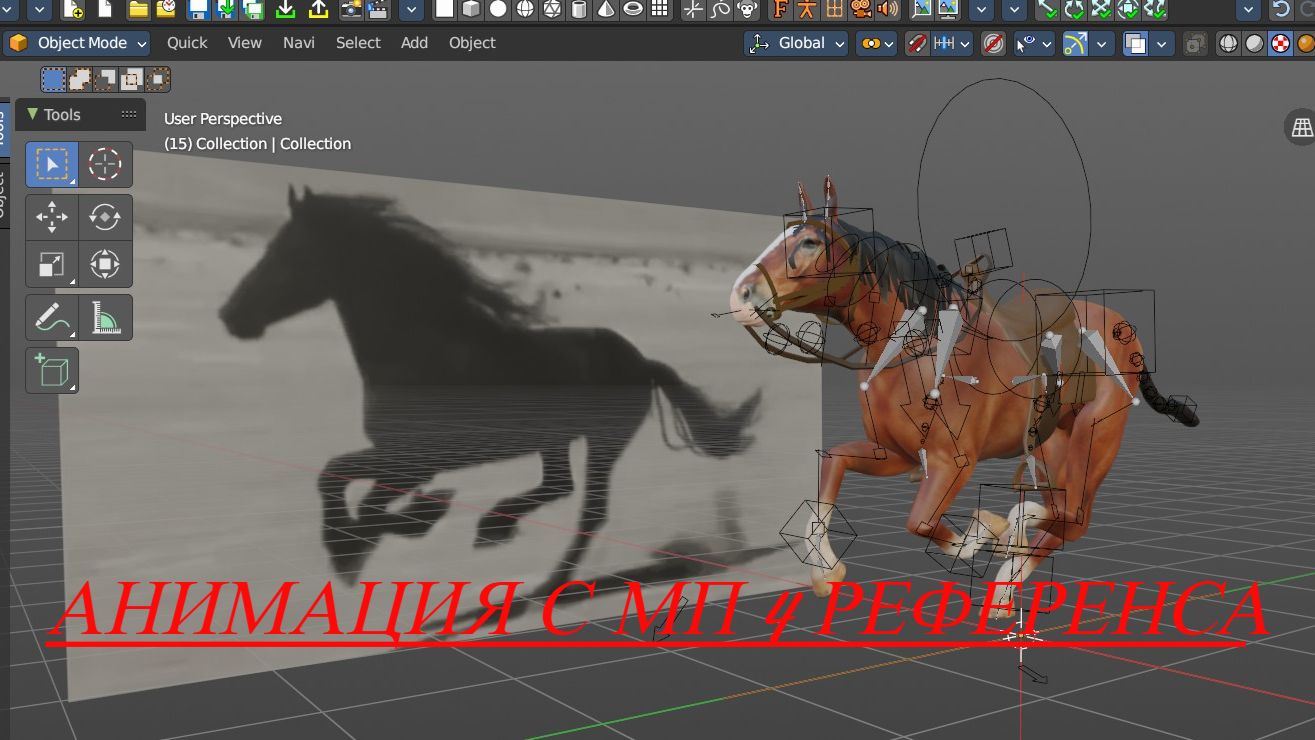The image size is (1315, 740).
Task: Open Global transform orientation dropdown
Action: coord(798,43)
